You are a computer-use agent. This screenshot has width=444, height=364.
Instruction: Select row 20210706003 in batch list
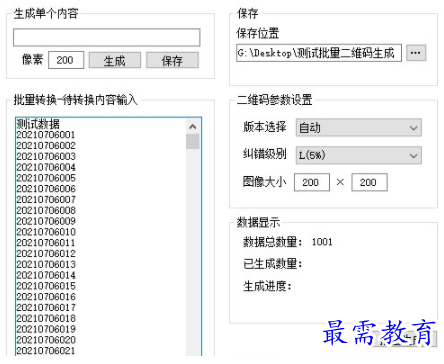click(46, 156)
